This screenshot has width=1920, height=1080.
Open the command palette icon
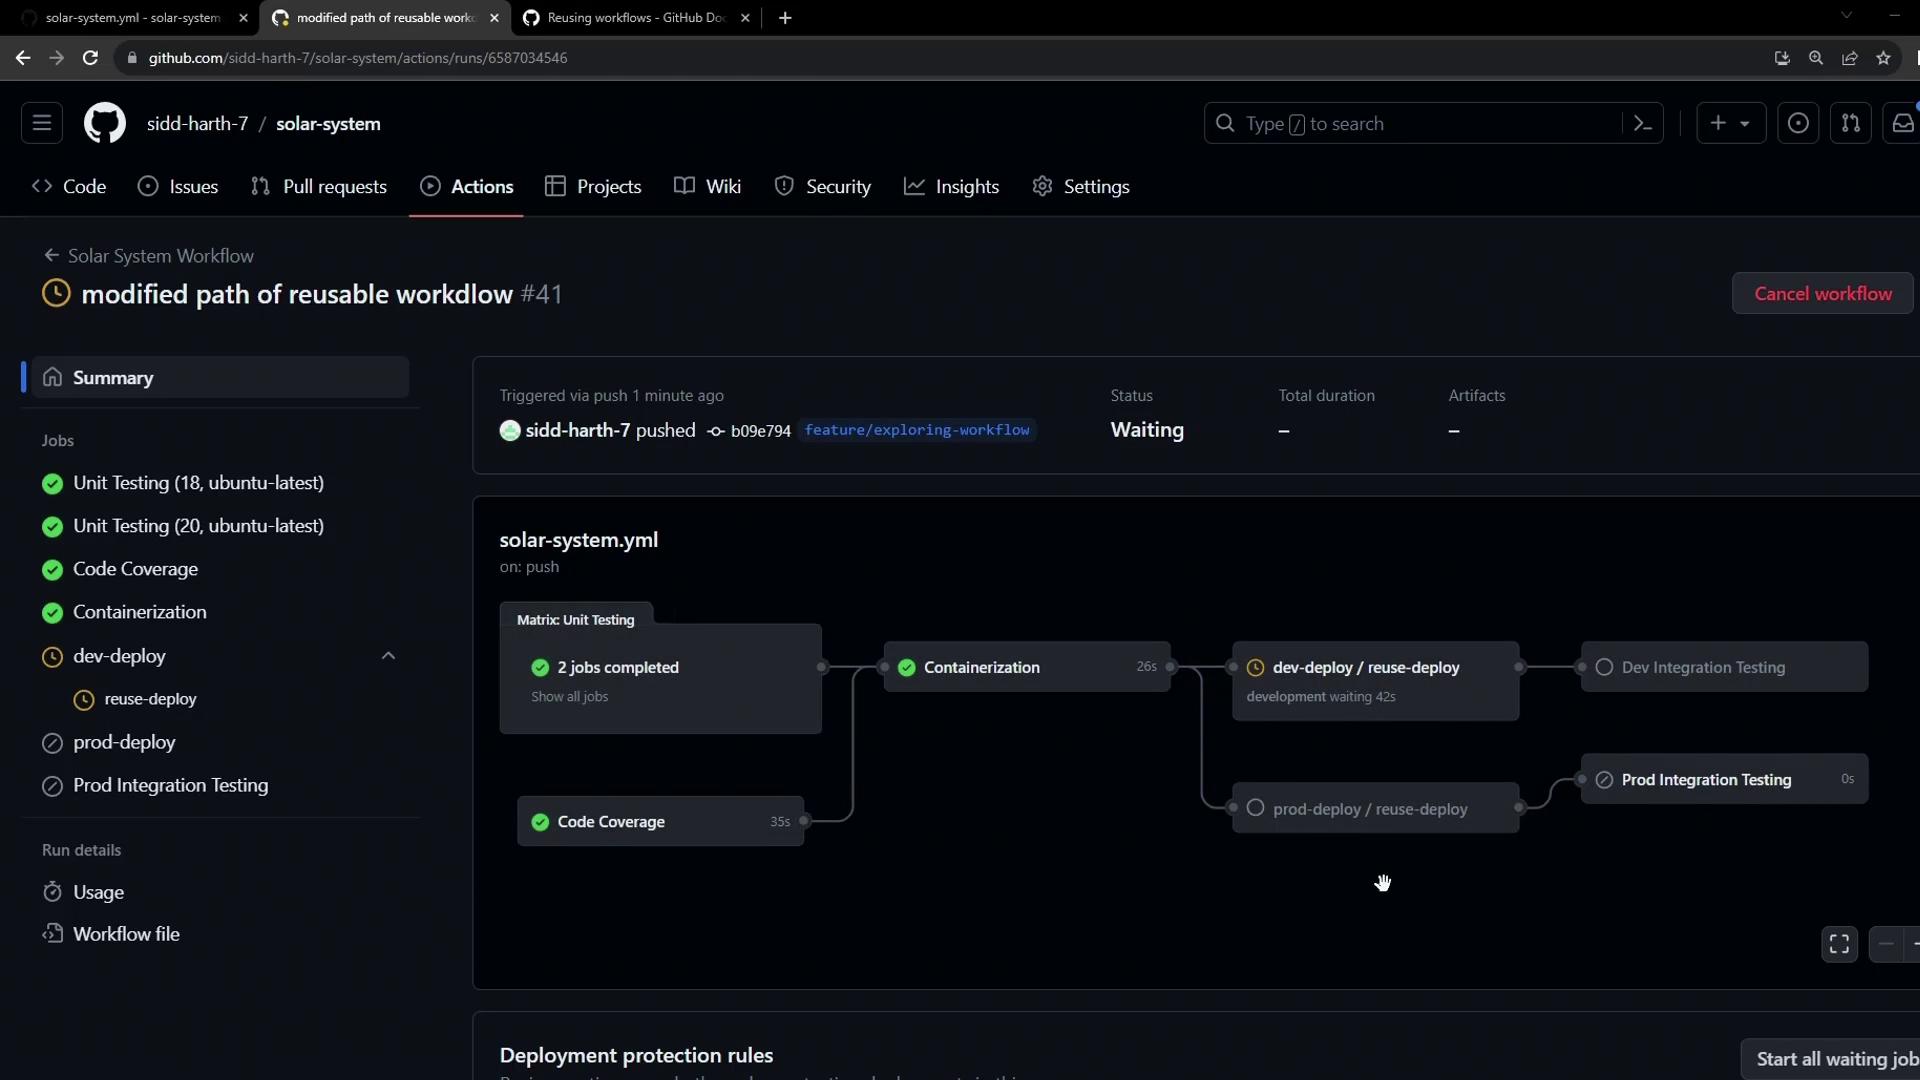tap(1642, 124)
